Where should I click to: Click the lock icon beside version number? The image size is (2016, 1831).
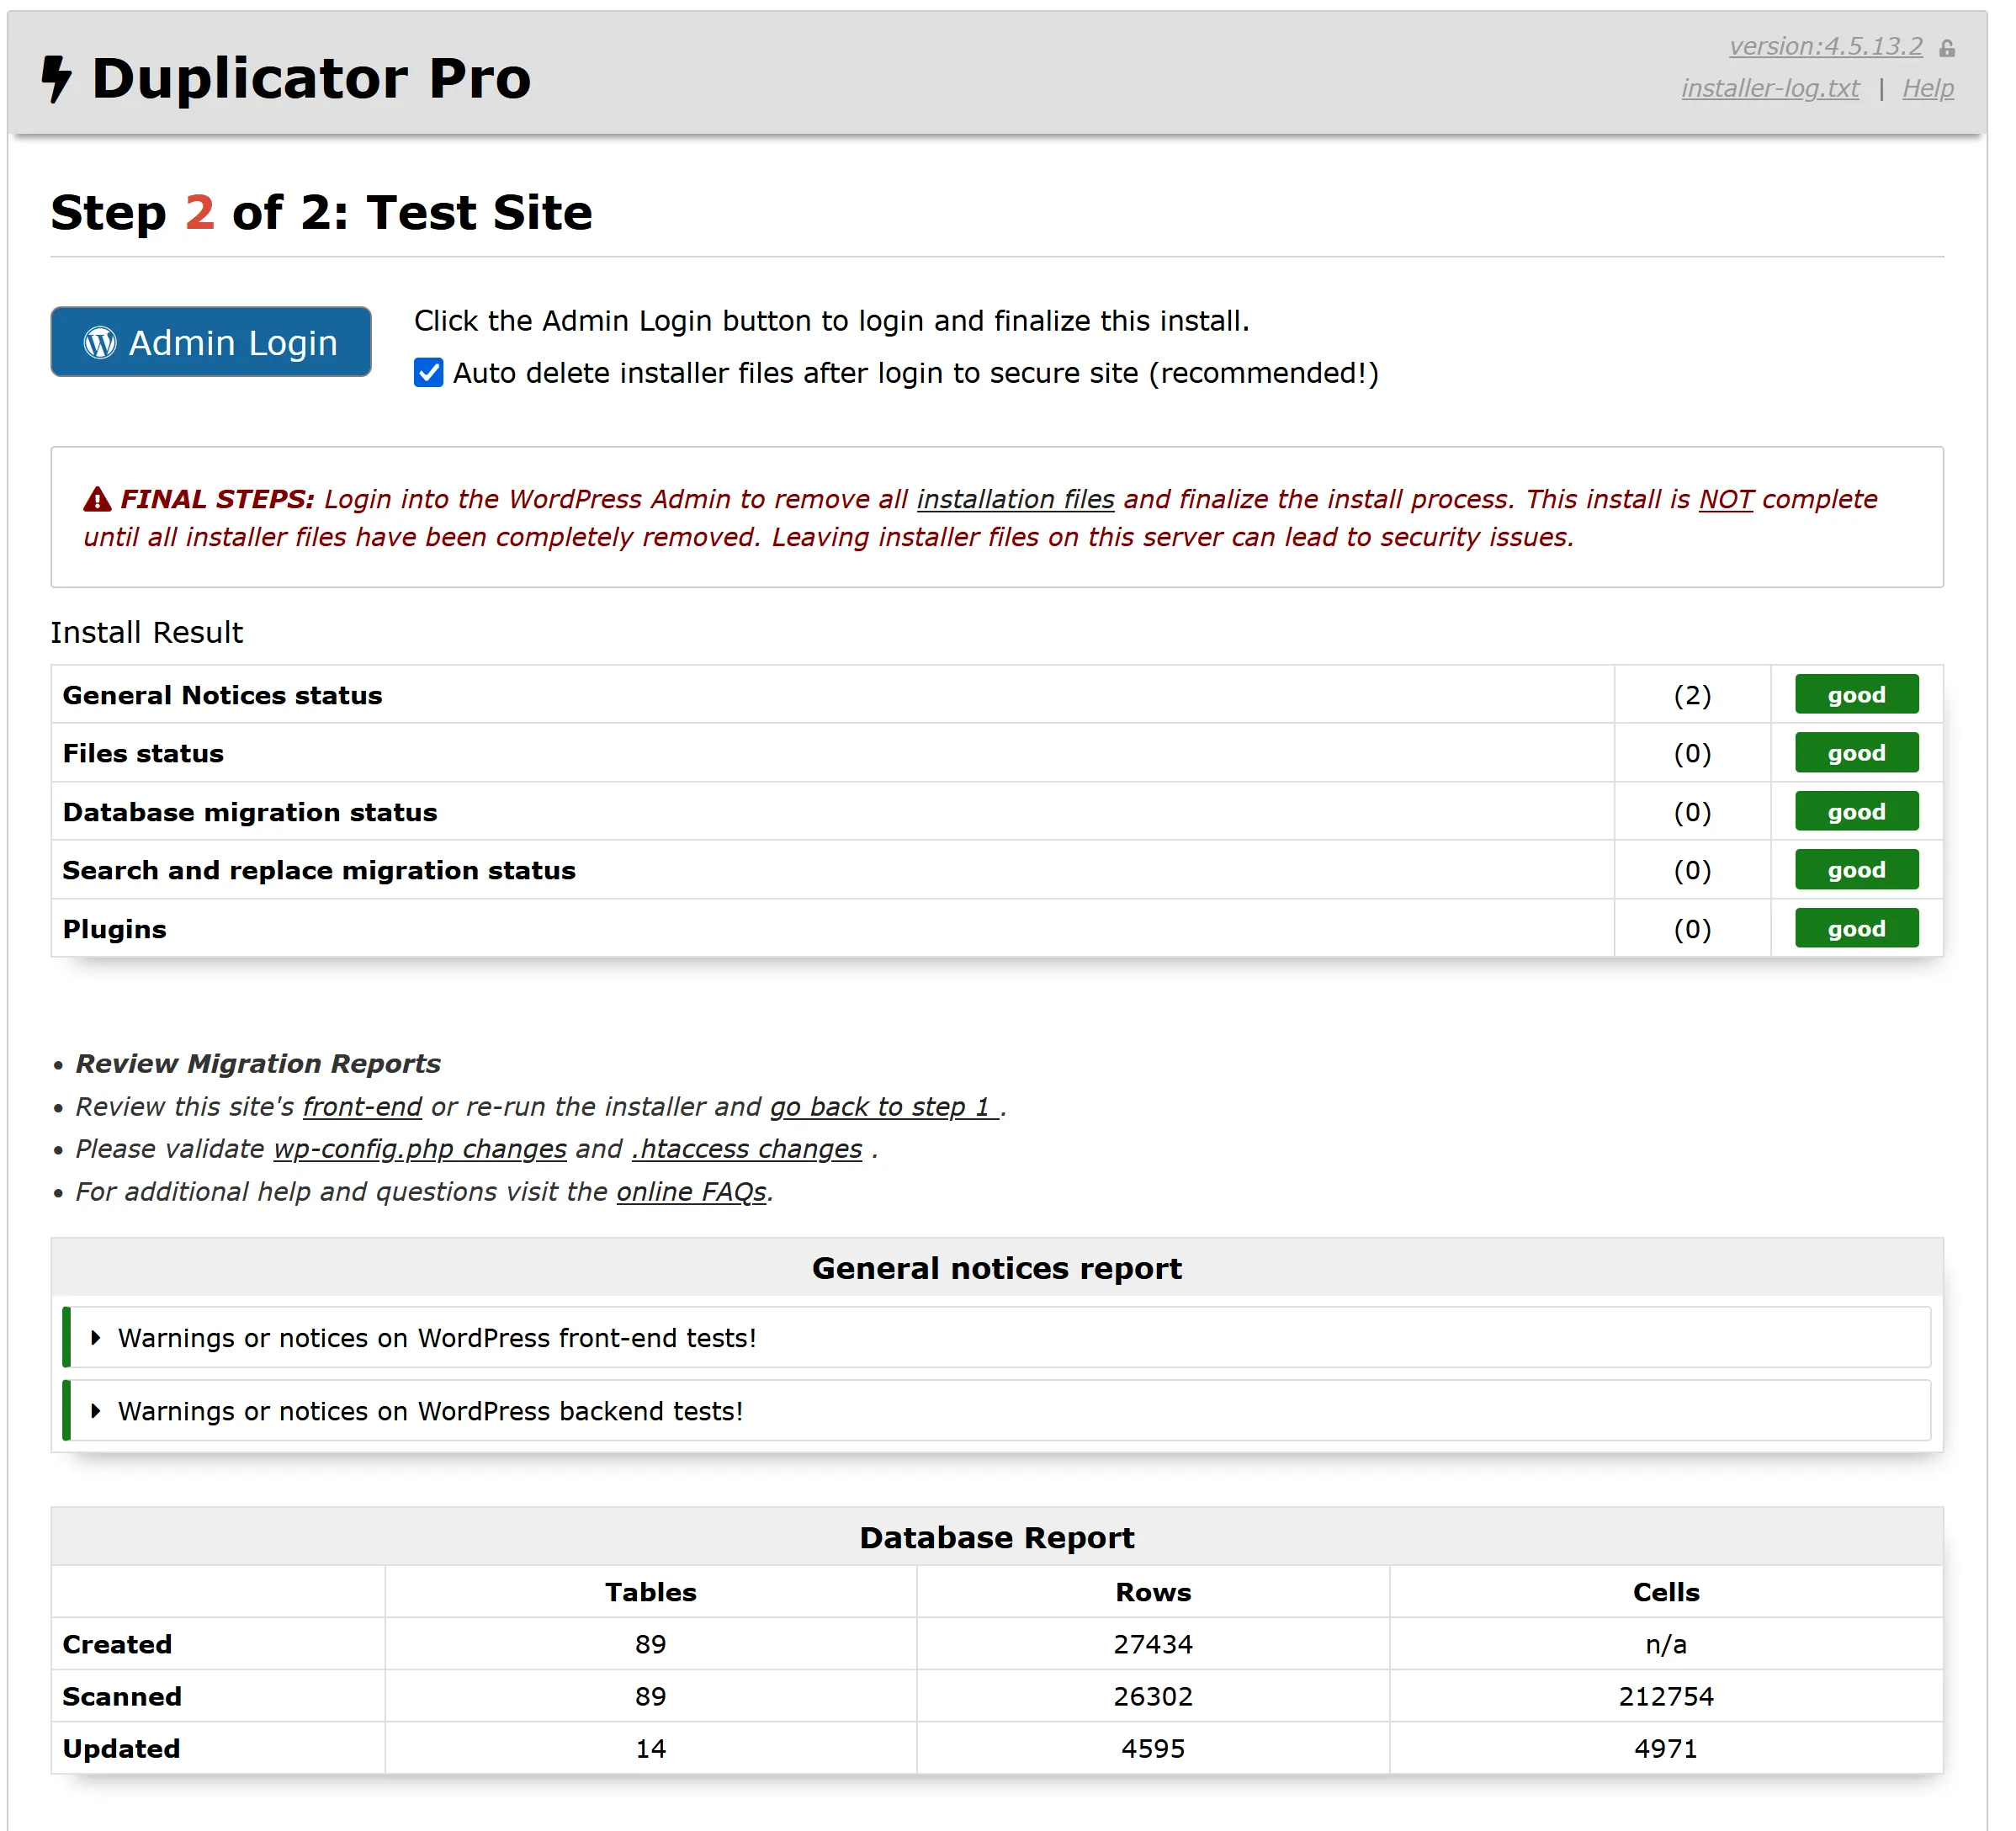[x=1947, y=48]
